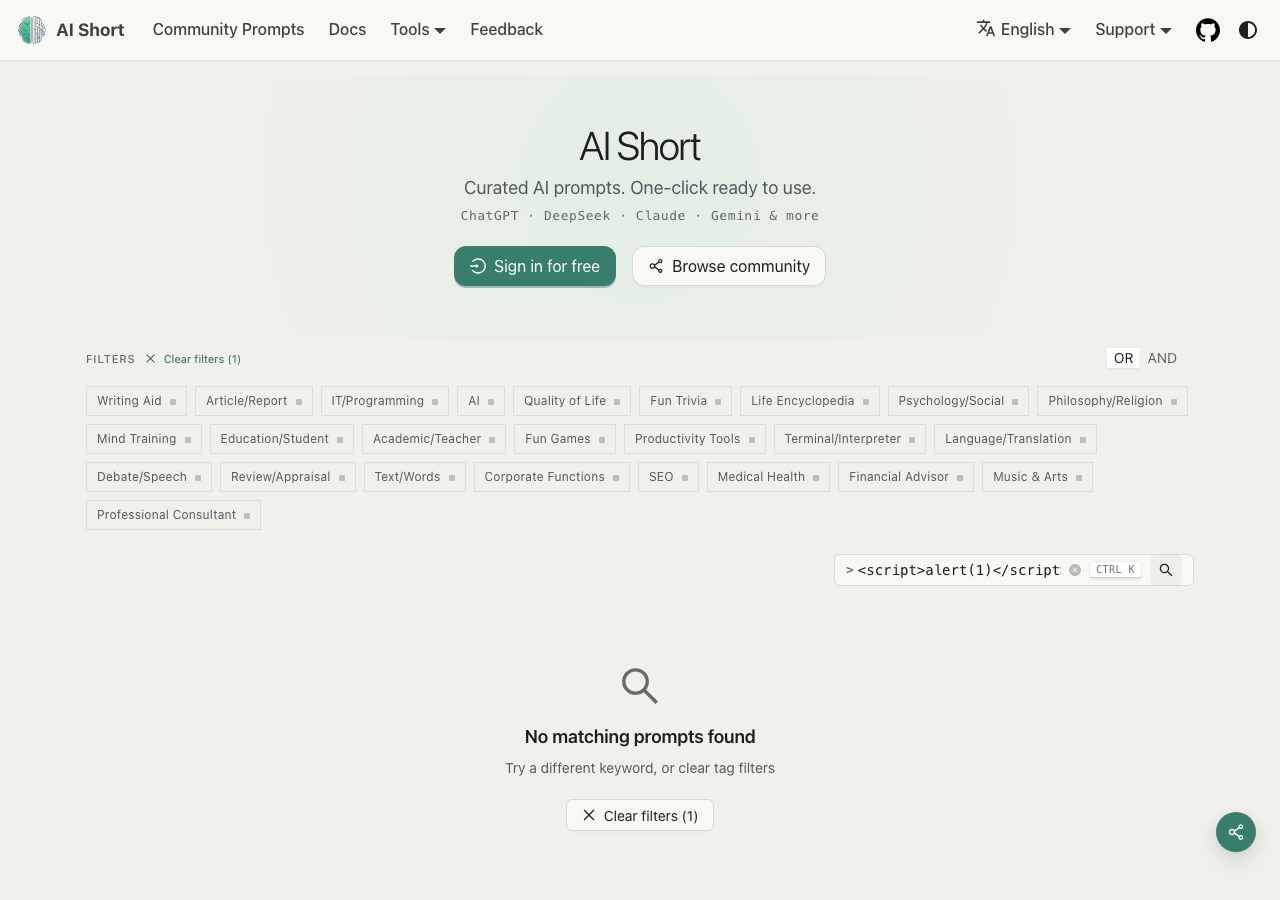The width and height of the screenshot is (1280, 900).
Task: Toggle the Philosophy/Religion tag
Action: pyautogui.click(x=1112, y=401)
